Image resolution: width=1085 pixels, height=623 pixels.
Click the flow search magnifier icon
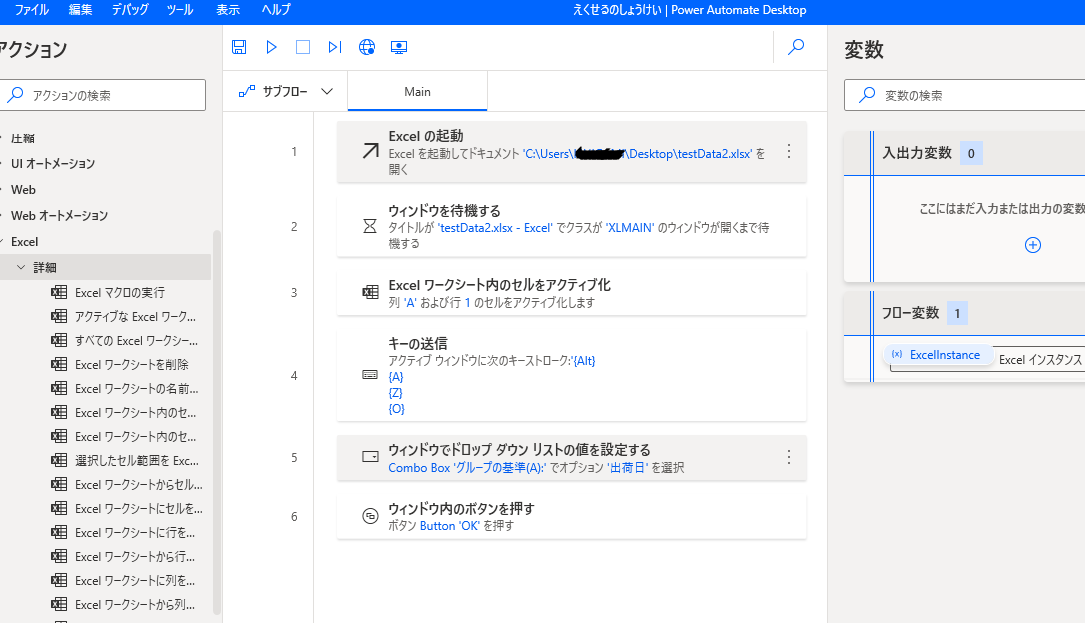(796, 47)
